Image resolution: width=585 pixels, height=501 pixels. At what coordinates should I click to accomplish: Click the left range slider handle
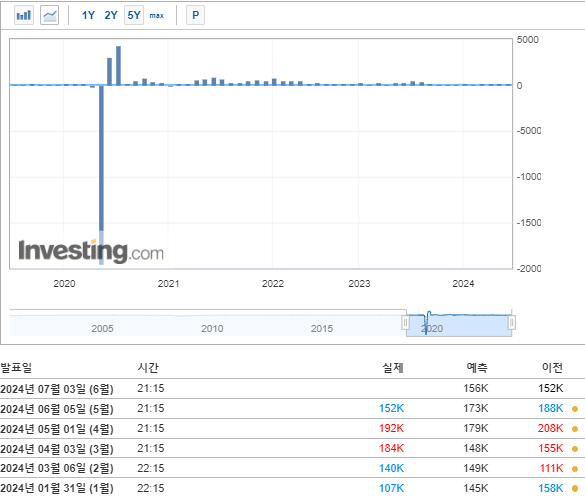(406, 322)
